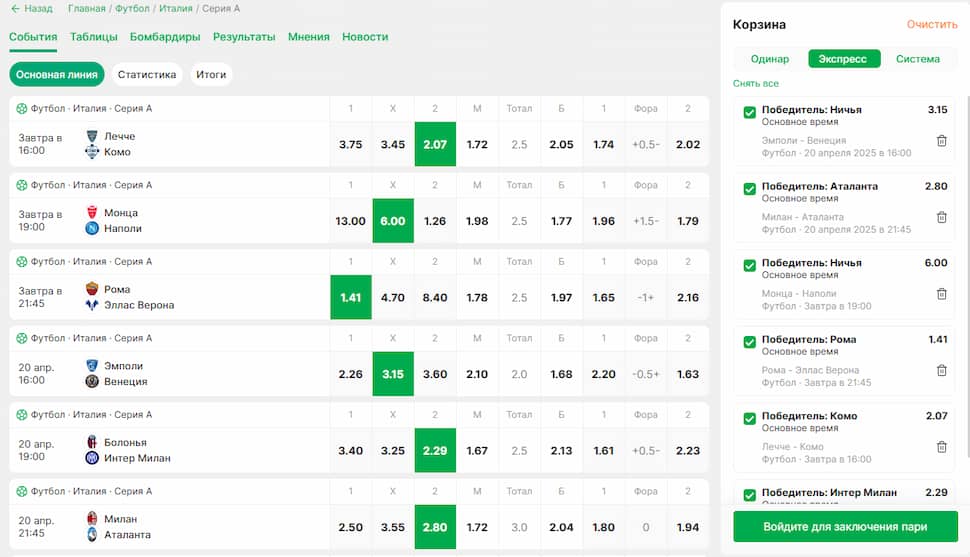Pick 13.00 Монца win odds
The height and width of the screenshot is (557, 970).
pos(351,221)
